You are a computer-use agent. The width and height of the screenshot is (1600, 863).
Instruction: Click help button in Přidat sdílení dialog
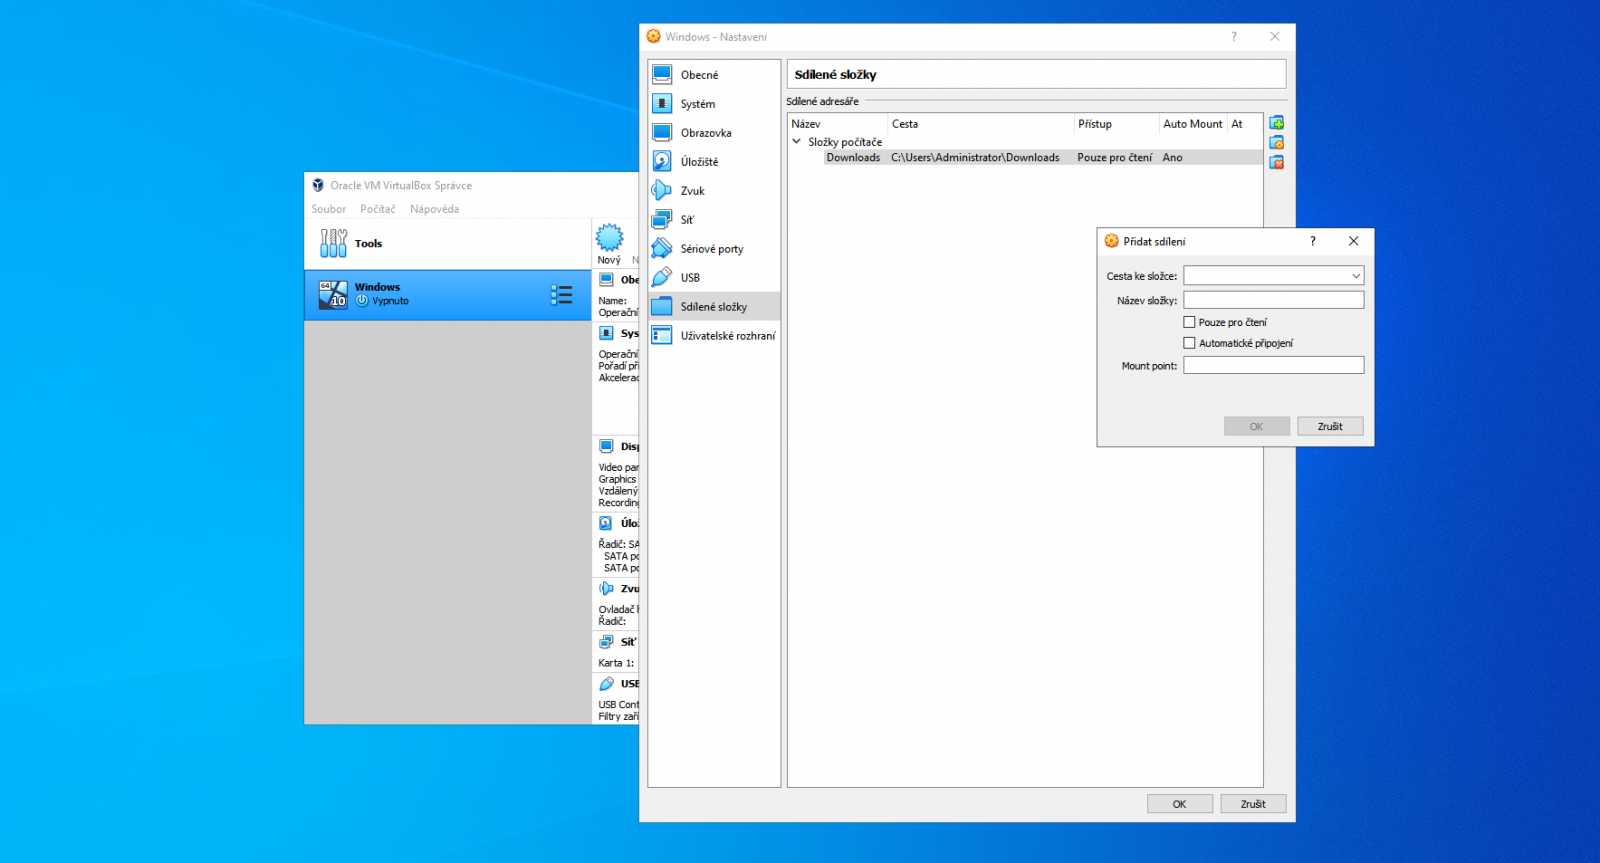(1313, 241)
